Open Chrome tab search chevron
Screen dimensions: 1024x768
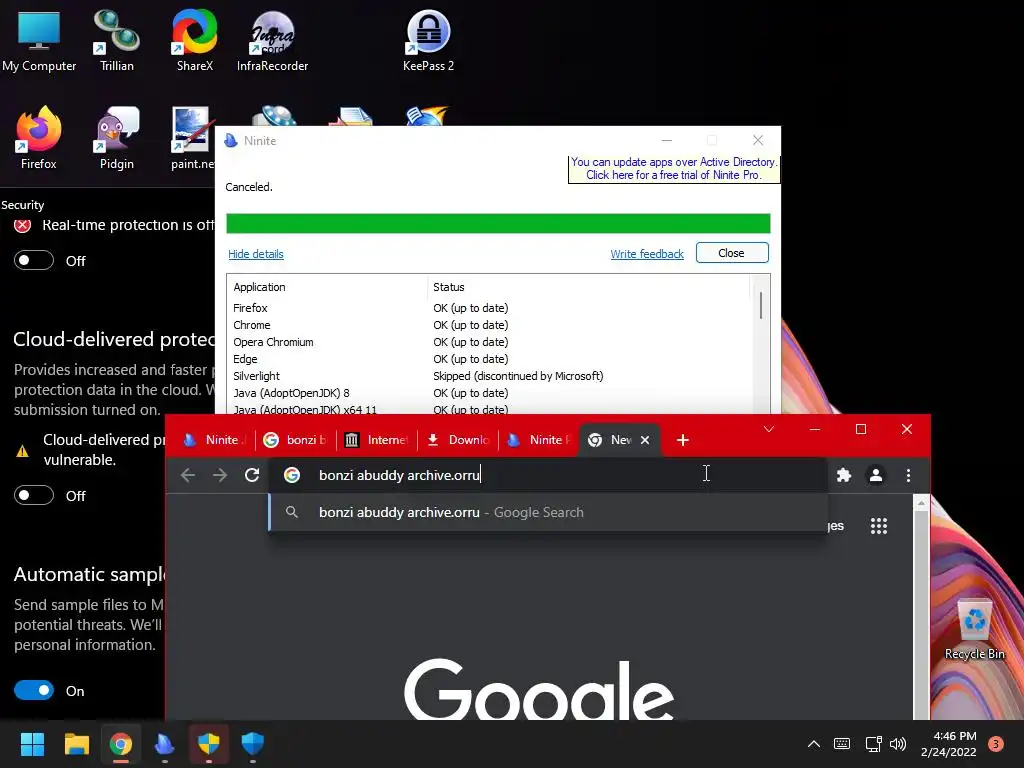769,429
